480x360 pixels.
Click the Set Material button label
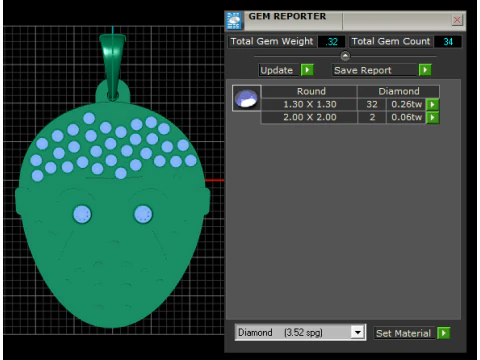pyautogui.click(x=404, y=333)
